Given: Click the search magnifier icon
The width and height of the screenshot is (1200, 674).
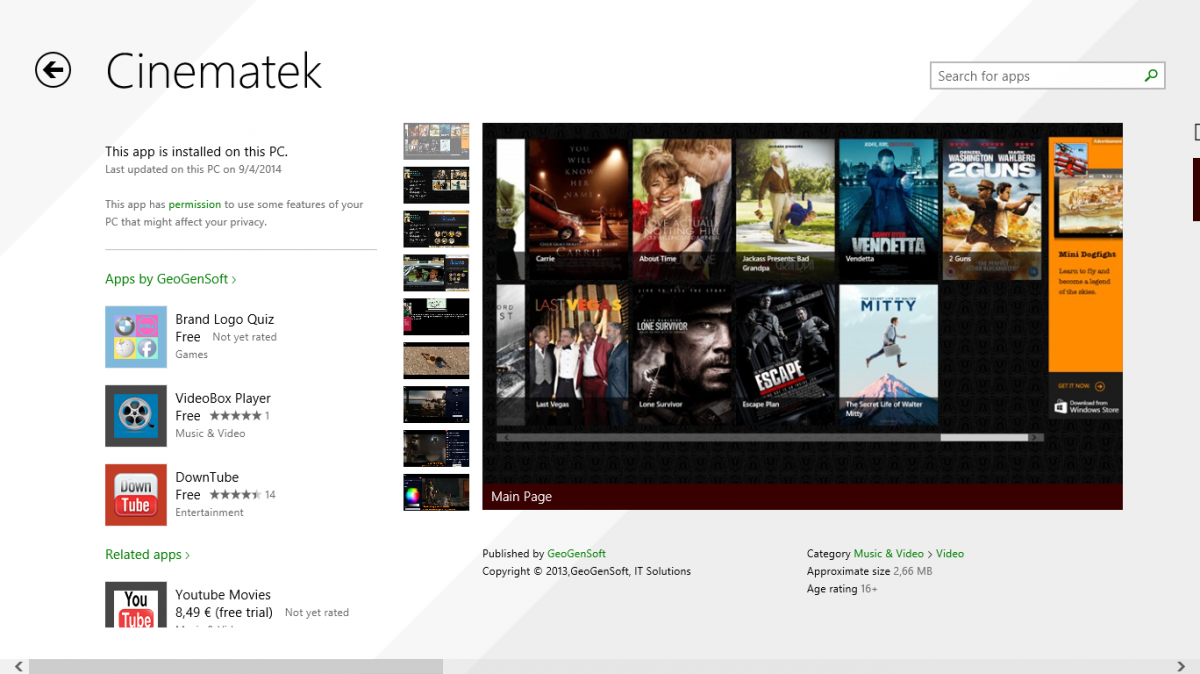Looking at the screenshot, I should pyautogui.click(x=1151, y=76).
